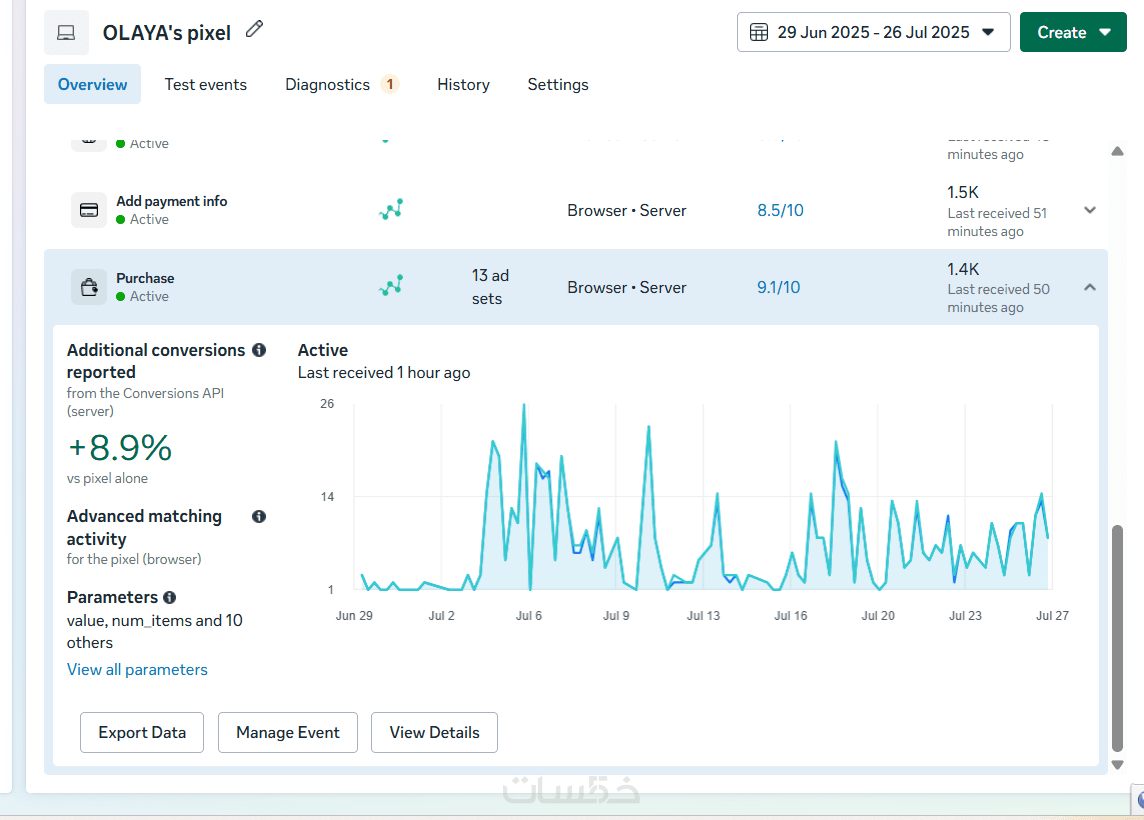Screen dimensions: 1144x820
Task: Click the Purchase shopping bag icon
Action: click(x=89, y=287)
